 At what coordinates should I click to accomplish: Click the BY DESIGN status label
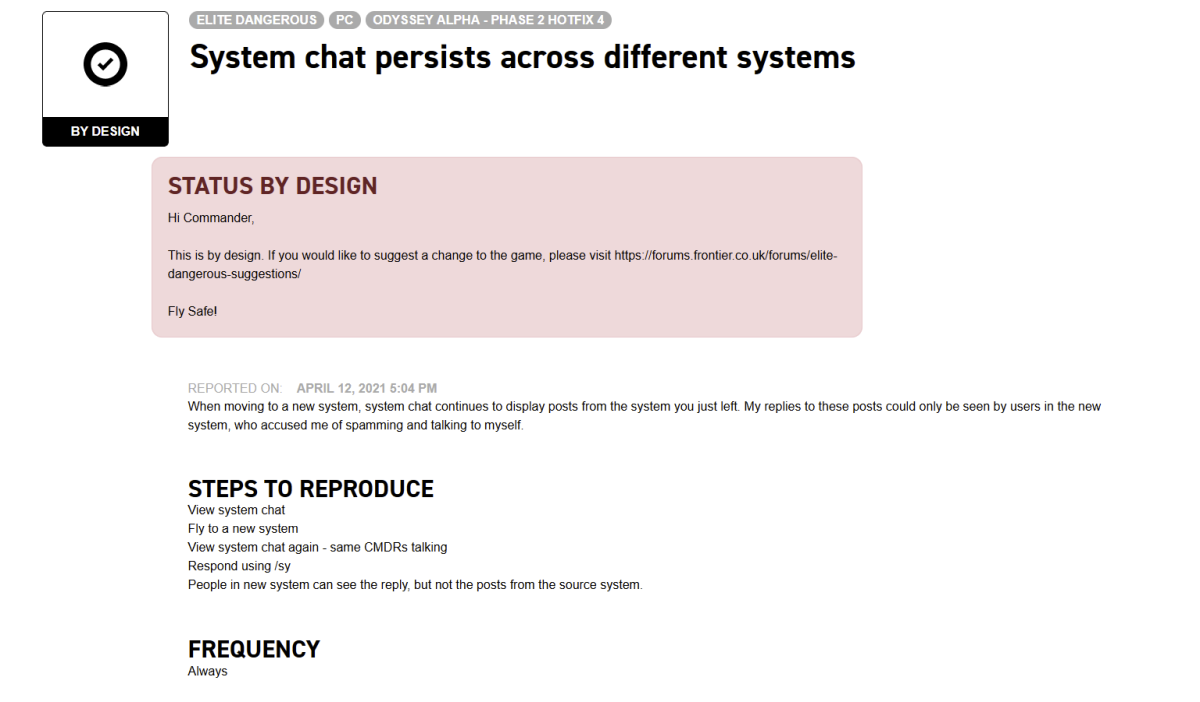(105, 131)
